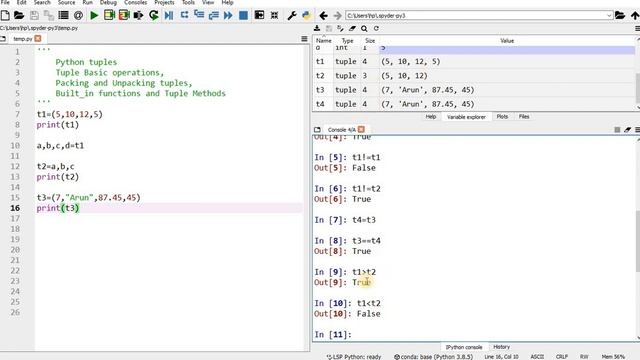Sort variables by Type column header
This screenshot has width=640, height=360.
(347, 41)
